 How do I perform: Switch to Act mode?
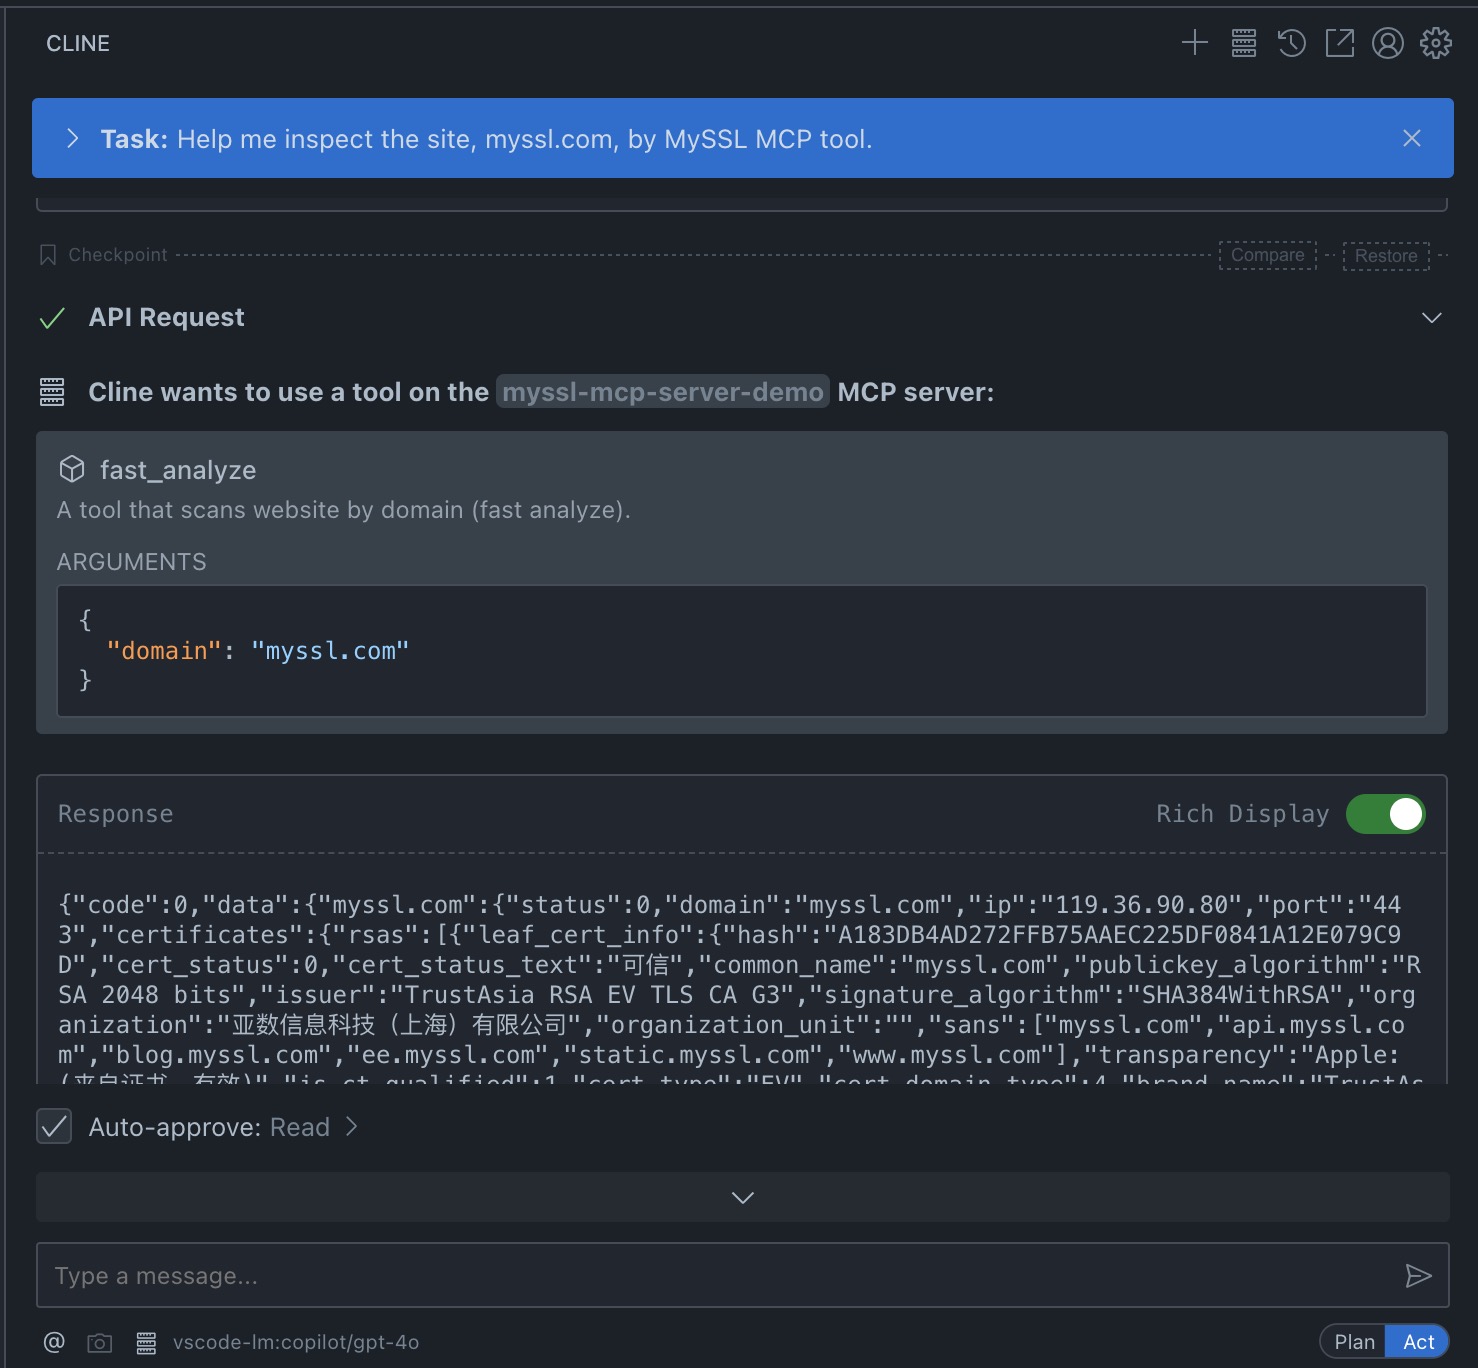coord(1418,1342)
